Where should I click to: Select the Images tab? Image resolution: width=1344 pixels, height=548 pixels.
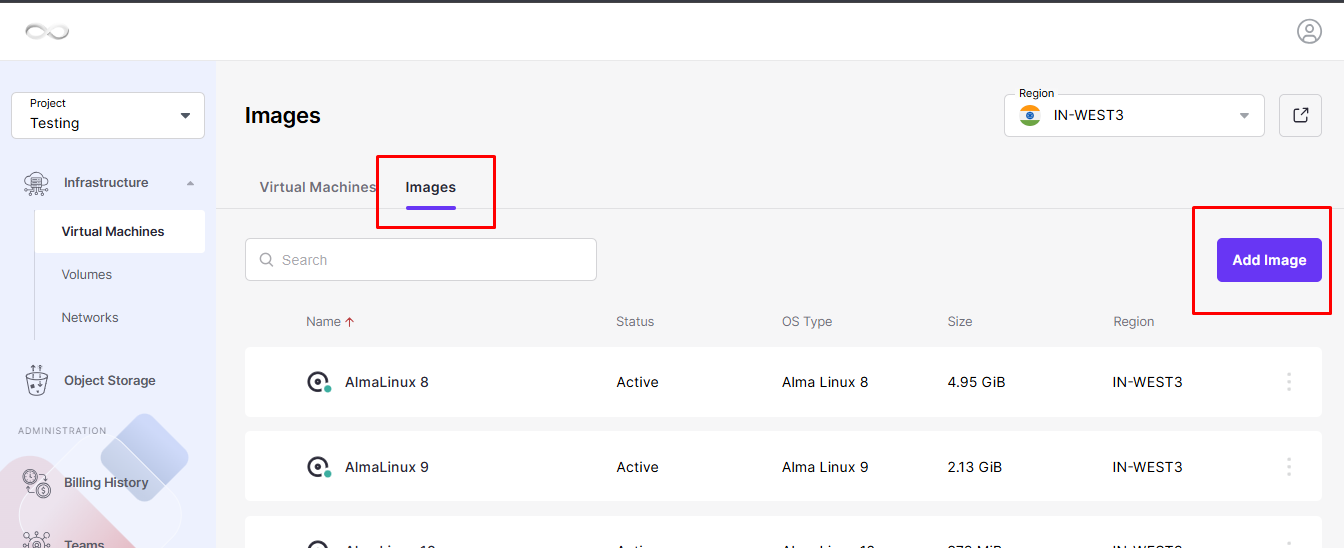click(431, 187)
